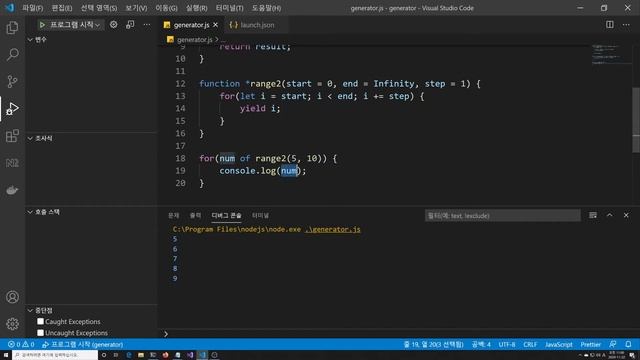This screenshot has width=640, height=360.
Task: Clear the debug console output
Action: (x=593, y=215)
